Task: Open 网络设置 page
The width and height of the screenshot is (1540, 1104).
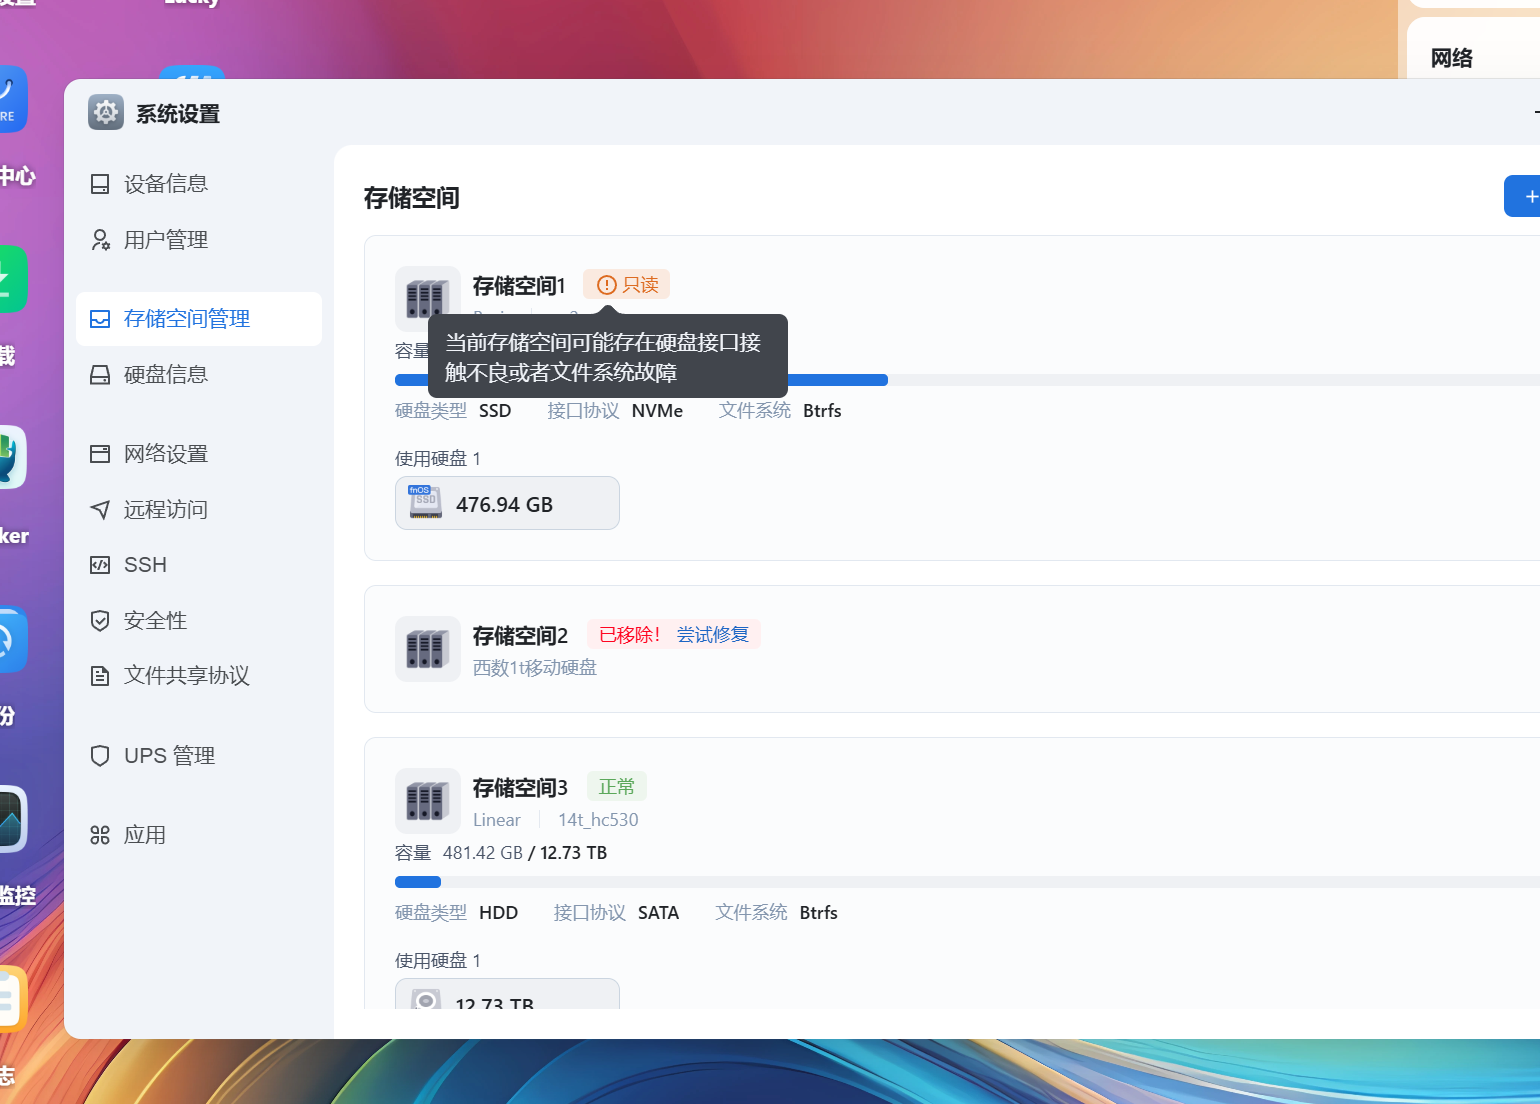Action: (x=199, y=454)
